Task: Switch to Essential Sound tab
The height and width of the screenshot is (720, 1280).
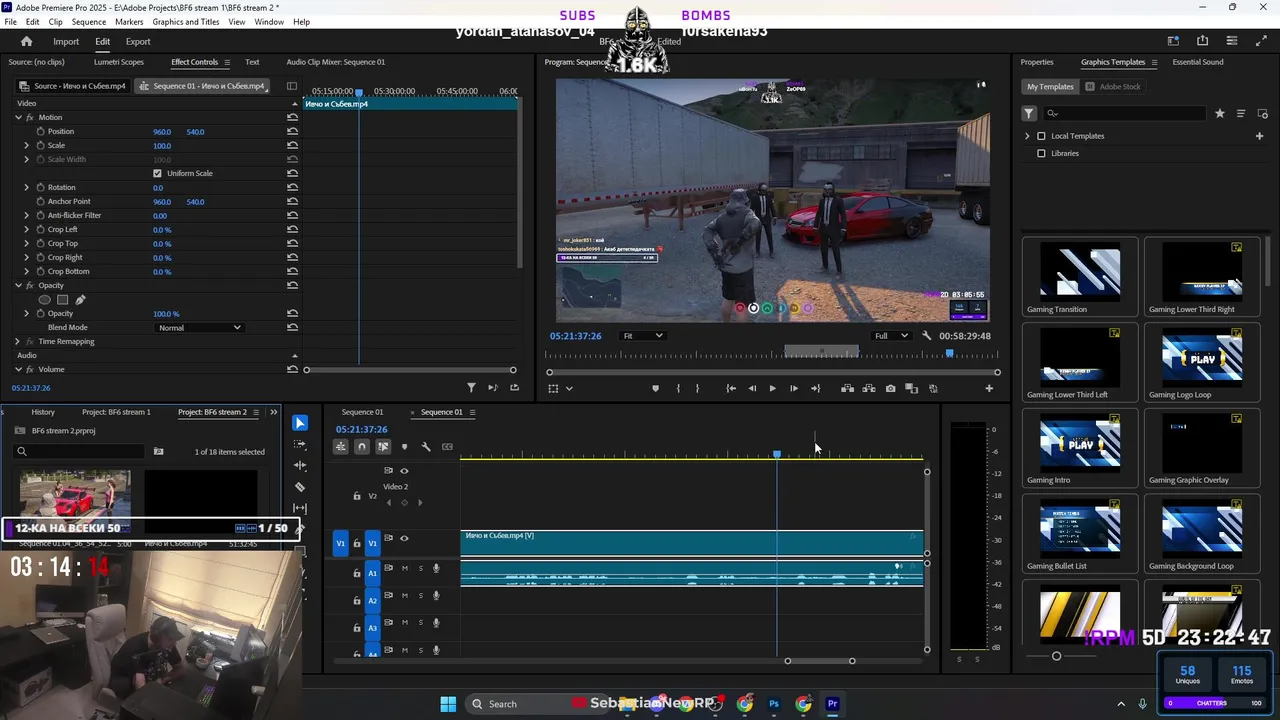Action: (x=1198, y=62)
